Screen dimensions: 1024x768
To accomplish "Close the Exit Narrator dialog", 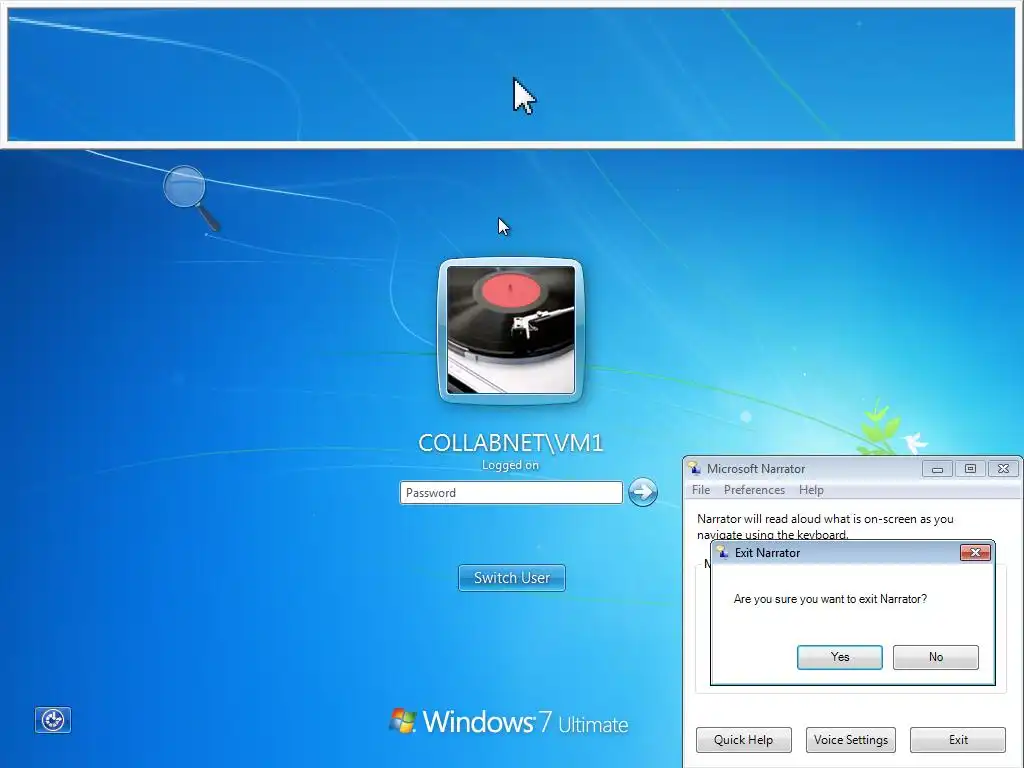I will tap(976, 552).
